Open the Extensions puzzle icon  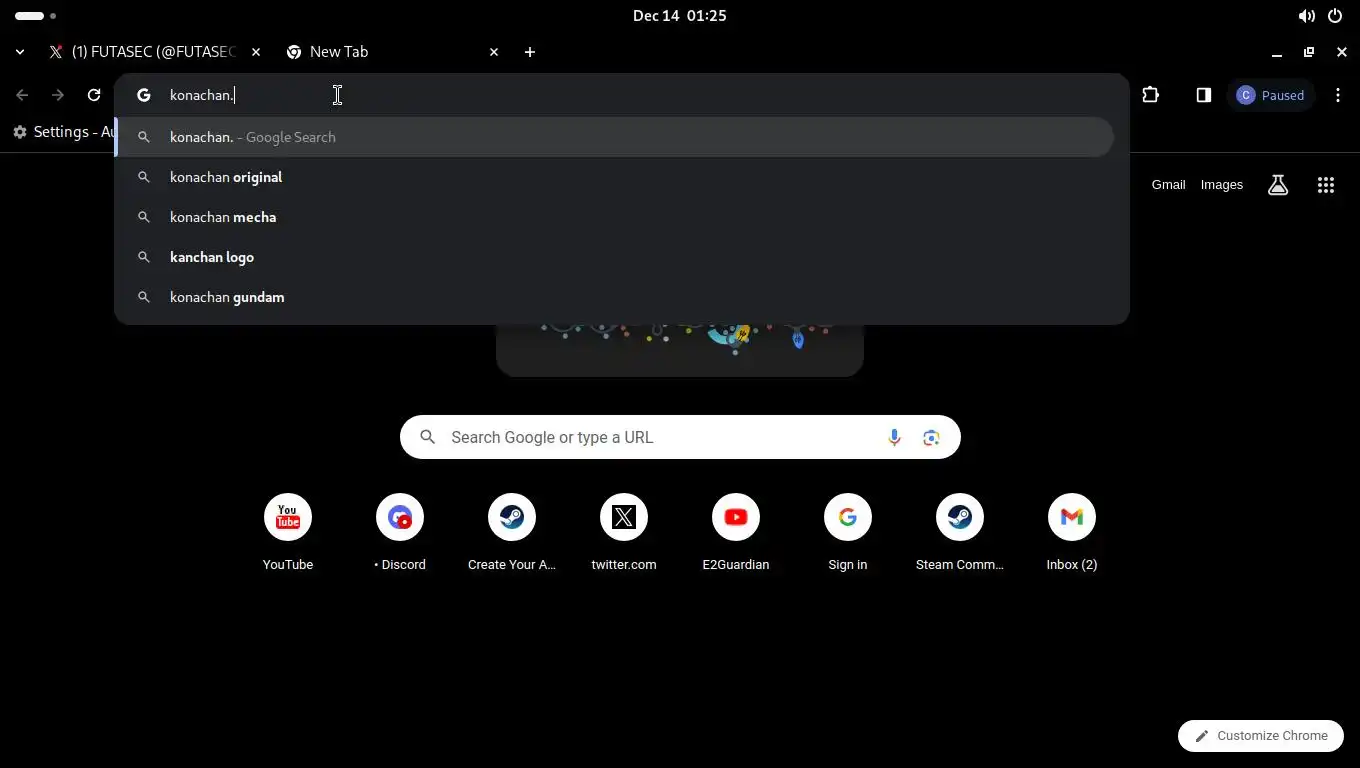point(1150,95)
